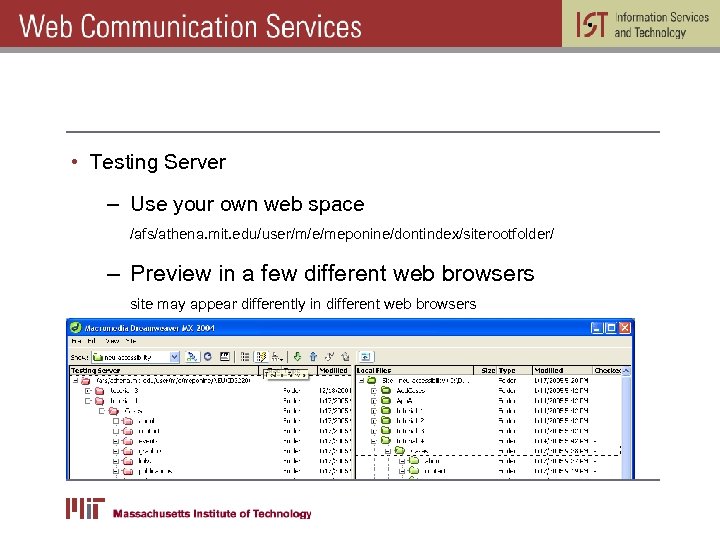The width and height of the screenshot is (720, 540).
Task: Switch to the Site Files view icon
Action: [245, 357]
